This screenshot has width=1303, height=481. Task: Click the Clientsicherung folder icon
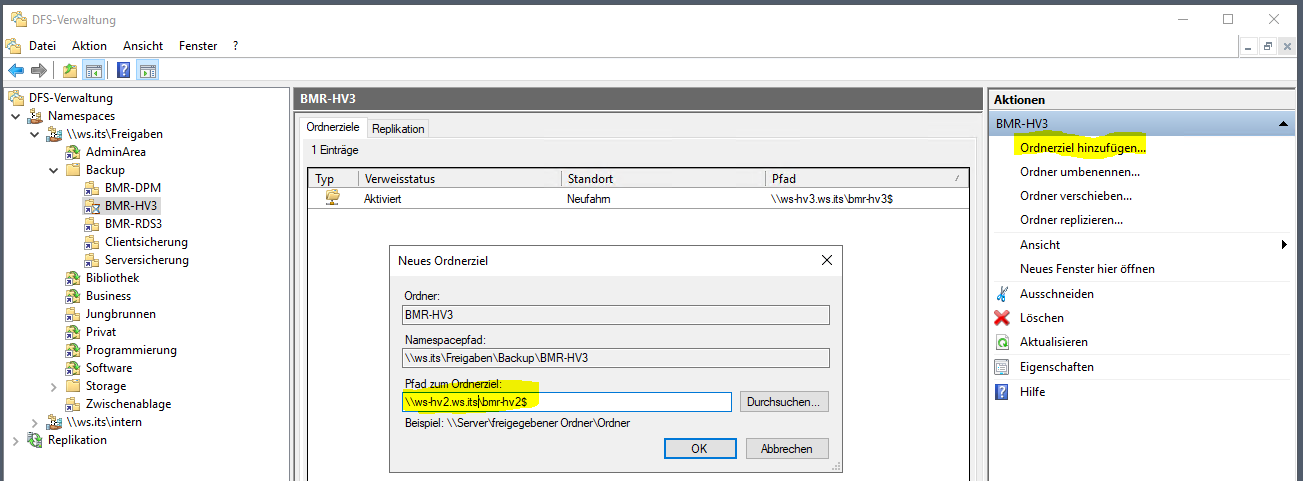point(92,242)
